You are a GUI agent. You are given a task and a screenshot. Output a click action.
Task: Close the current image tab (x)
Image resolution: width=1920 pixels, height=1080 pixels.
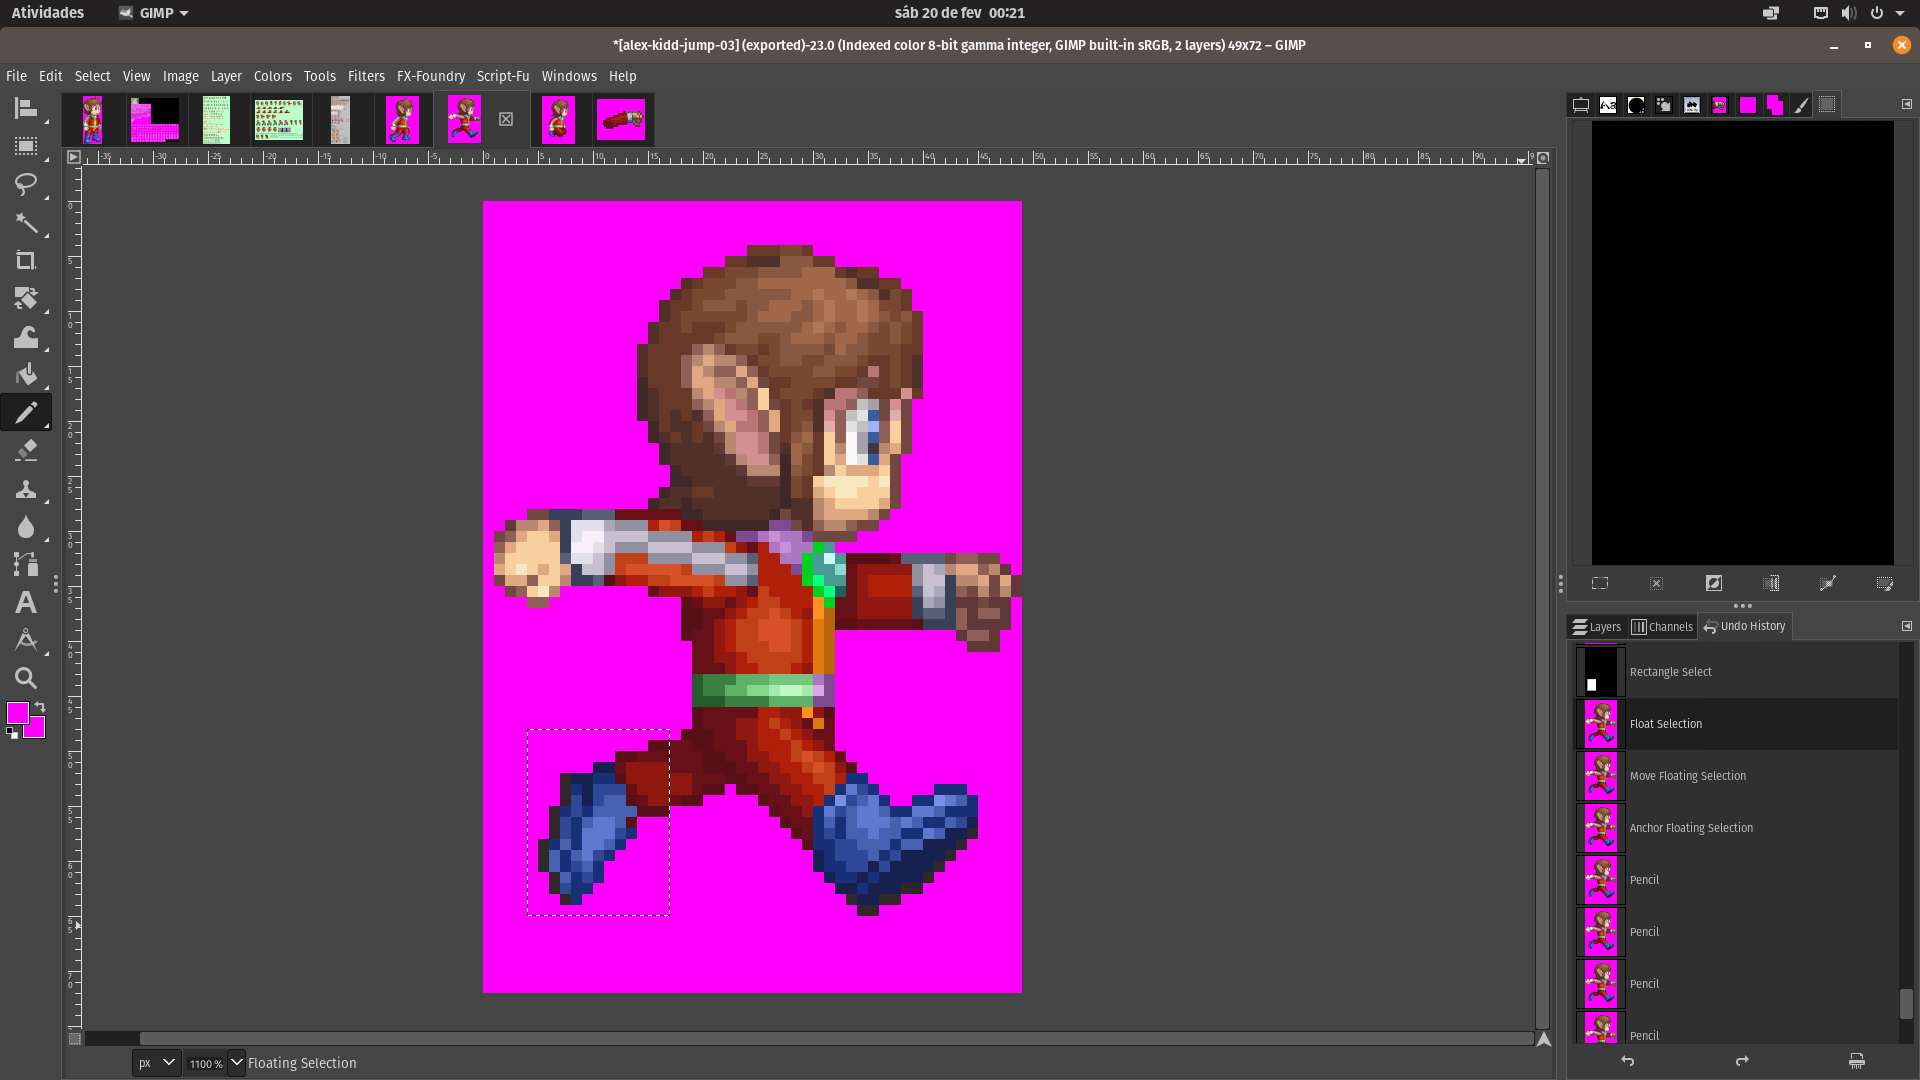click(x=506, y=119)
